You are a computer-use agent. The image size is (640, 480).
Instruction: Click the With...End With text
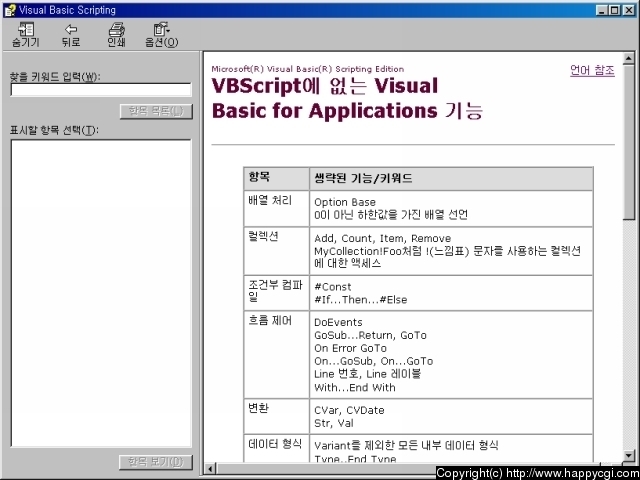(355, 387)
